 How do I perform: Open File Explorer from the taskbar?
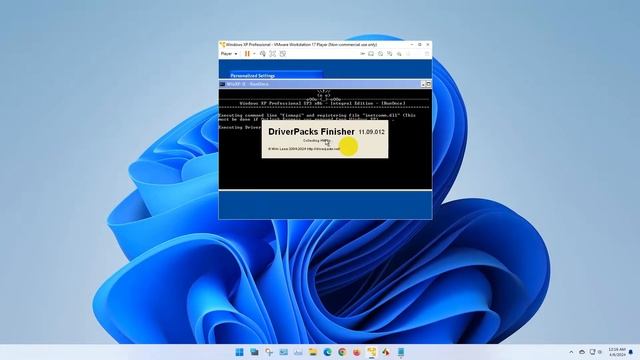click(313, 352)
